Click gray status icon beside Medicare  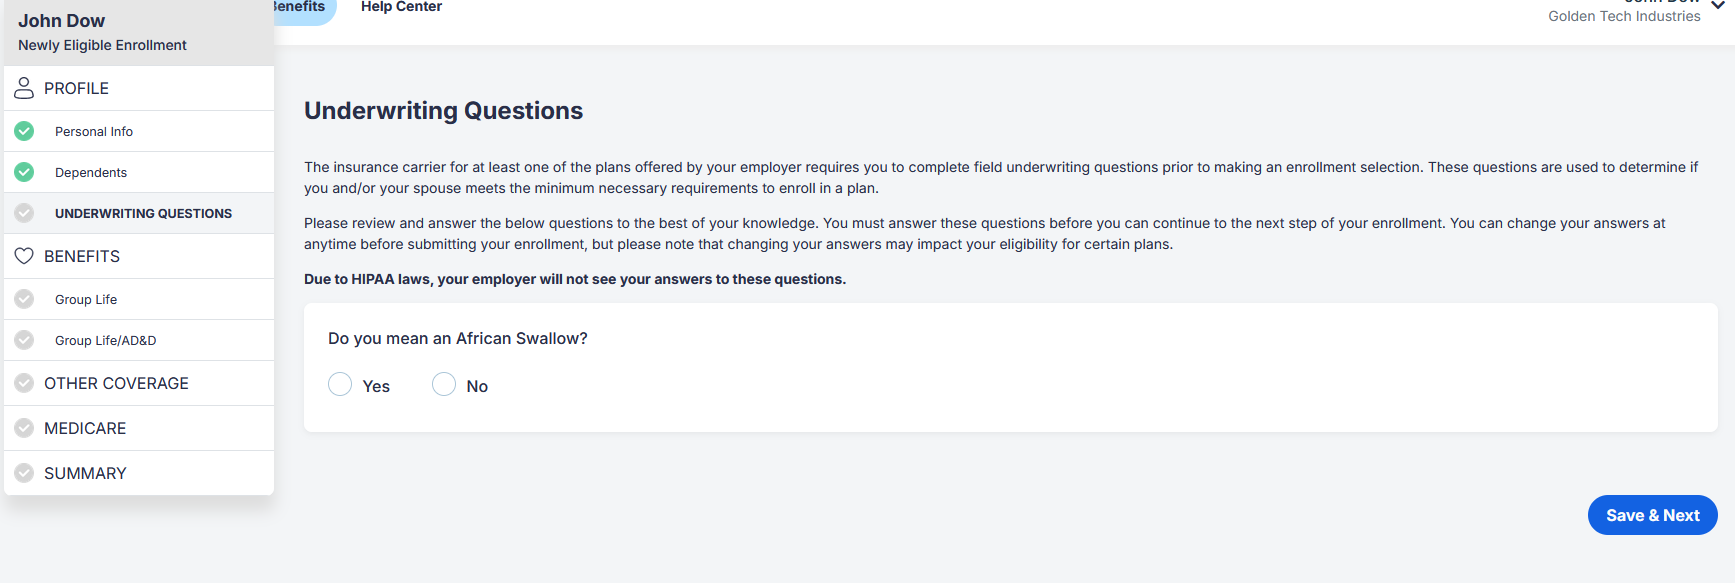pos(24,428)
